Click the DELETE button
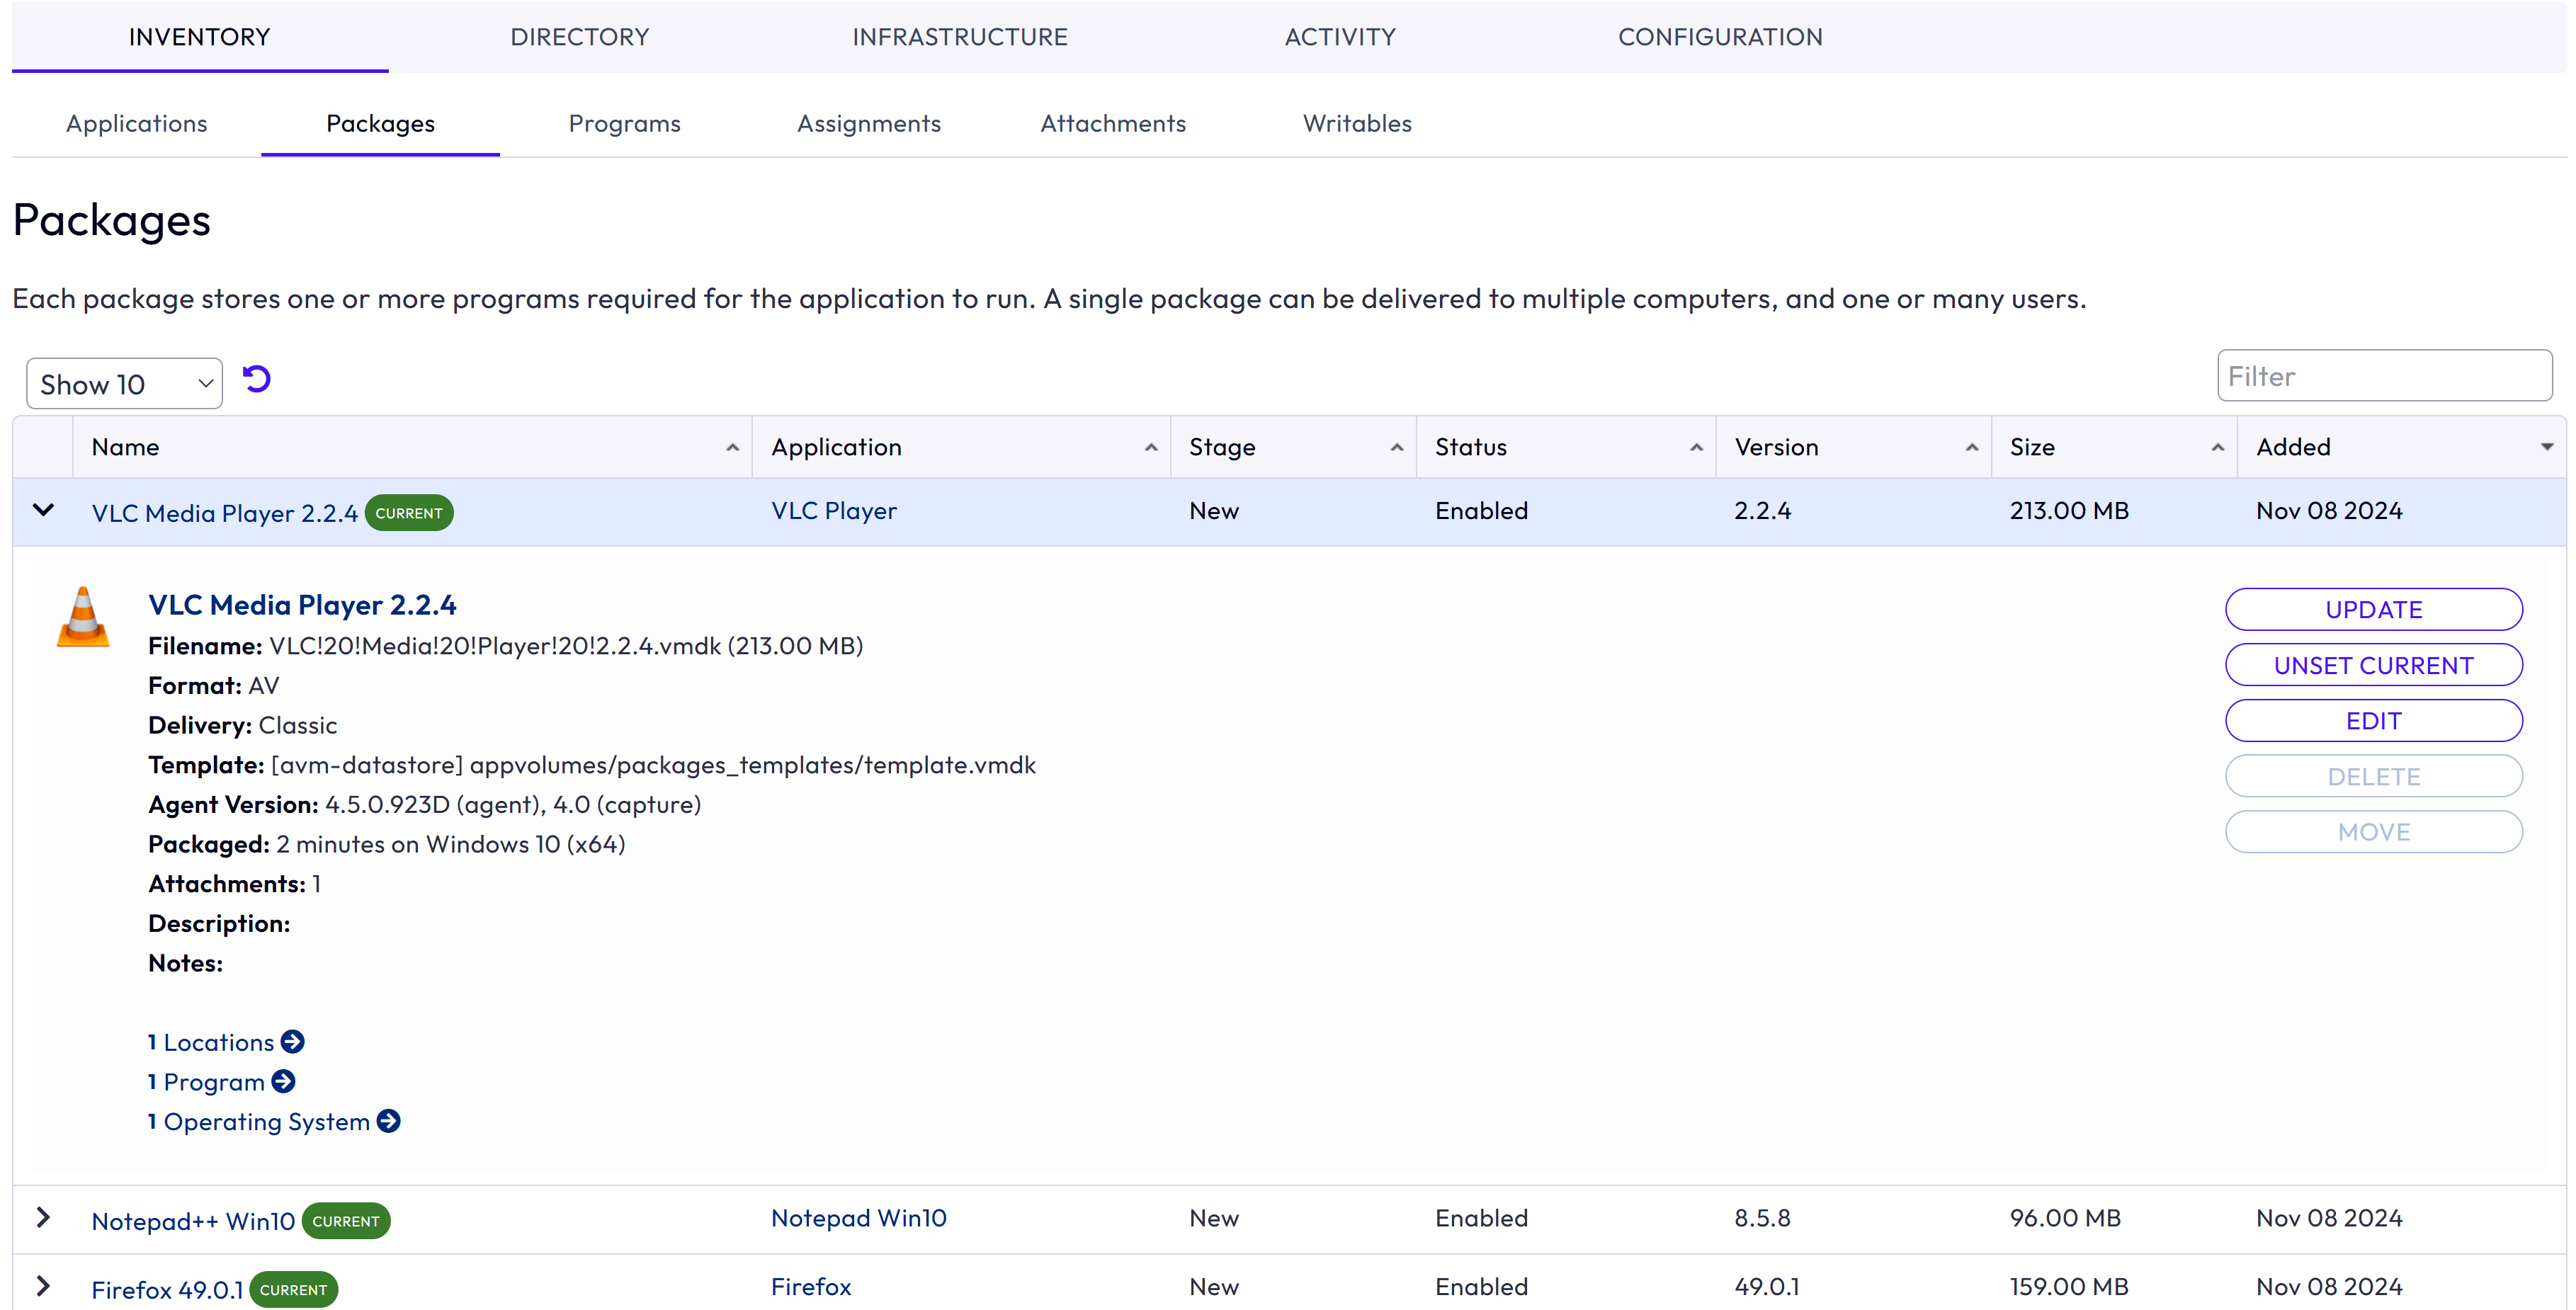Viewport: 2576px width, 1310px height. coord(2374,777)
